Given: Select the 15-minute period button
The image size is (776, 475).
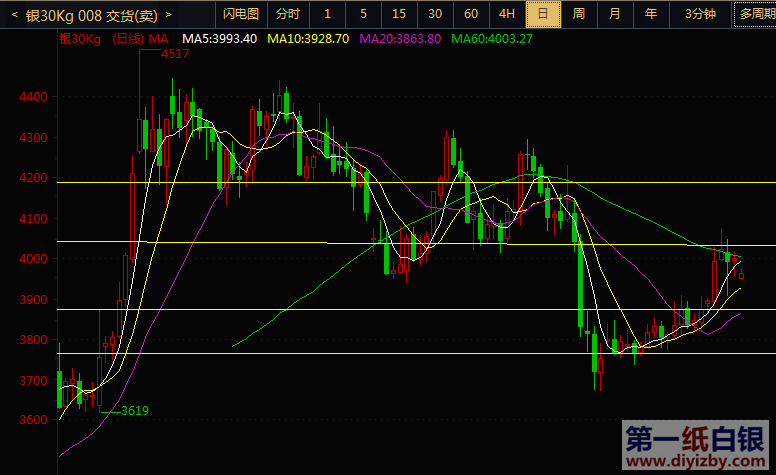Looking at the screenshot, I should [x=399, y=14].
